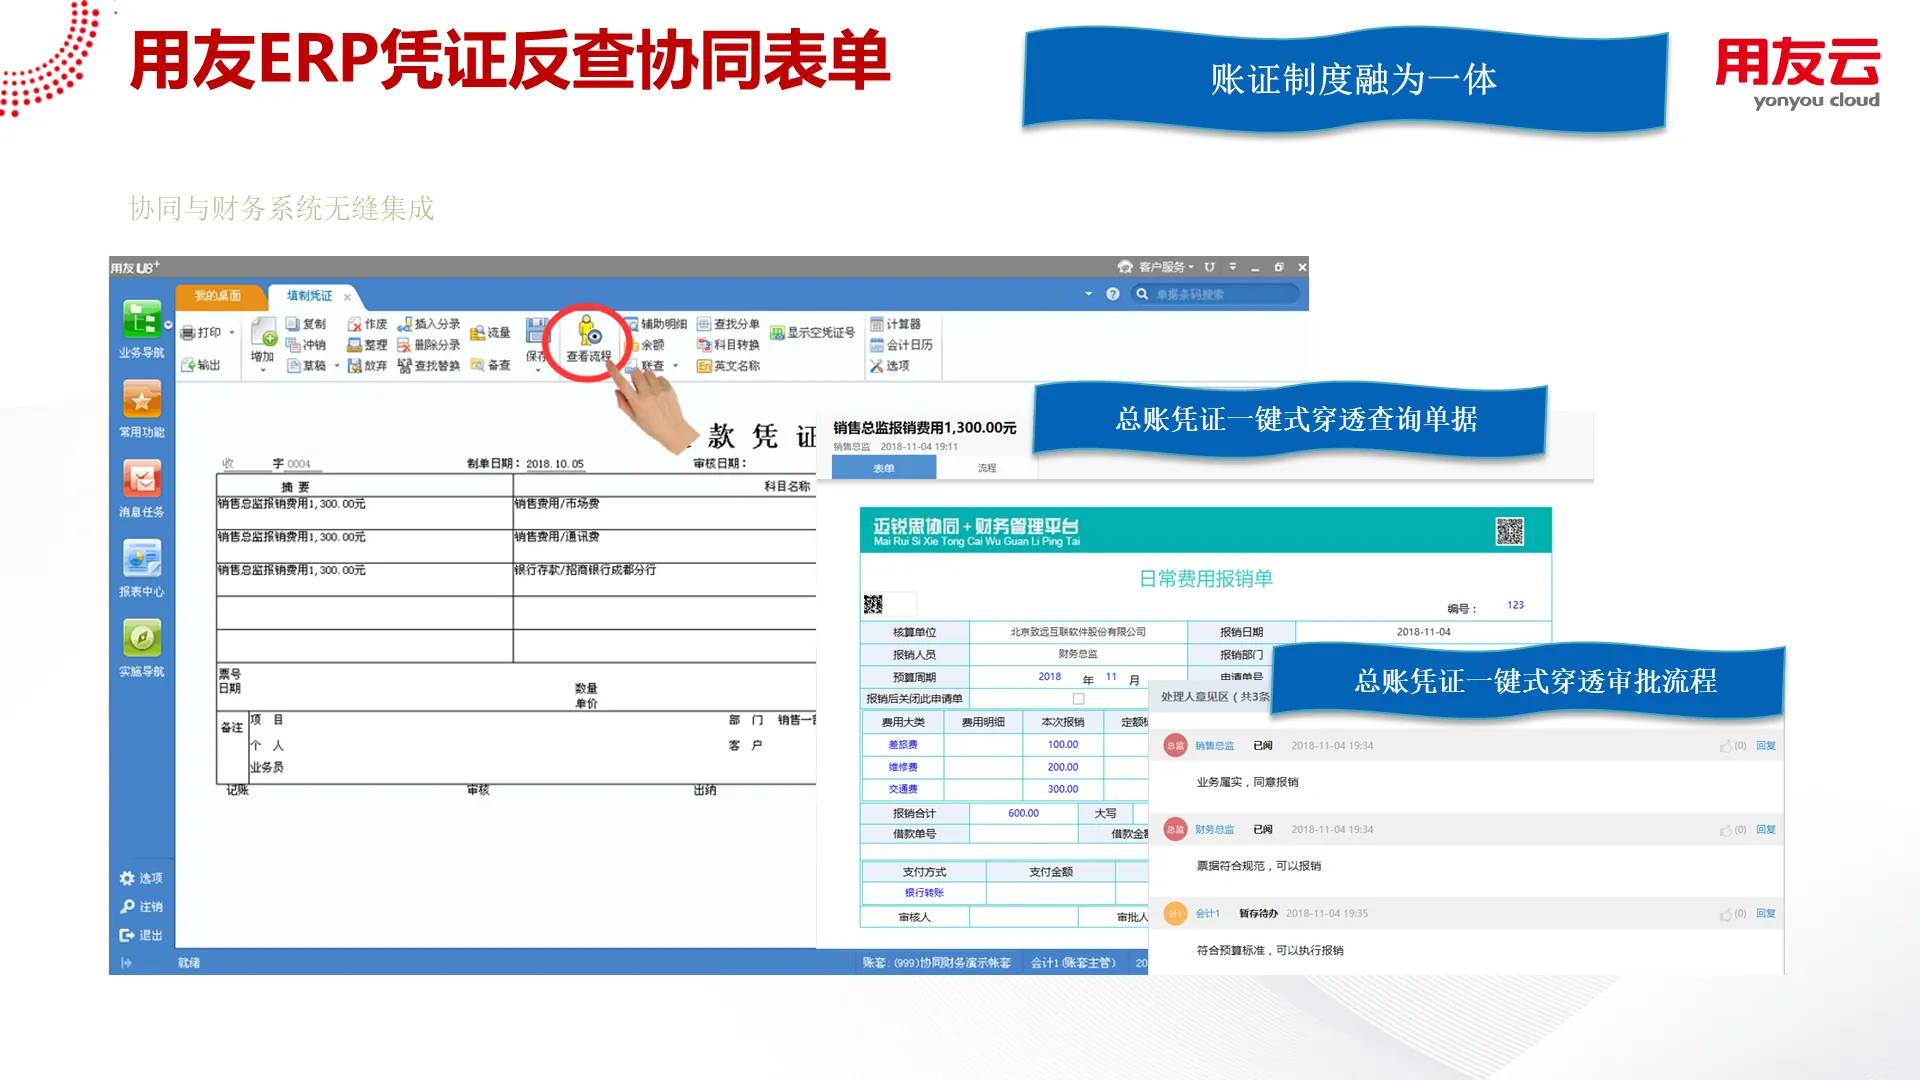This screenshot has width=1920, height=1080.
Task: Click 回复 on 销售总监 comment
Action: [x=1766, y=746]
